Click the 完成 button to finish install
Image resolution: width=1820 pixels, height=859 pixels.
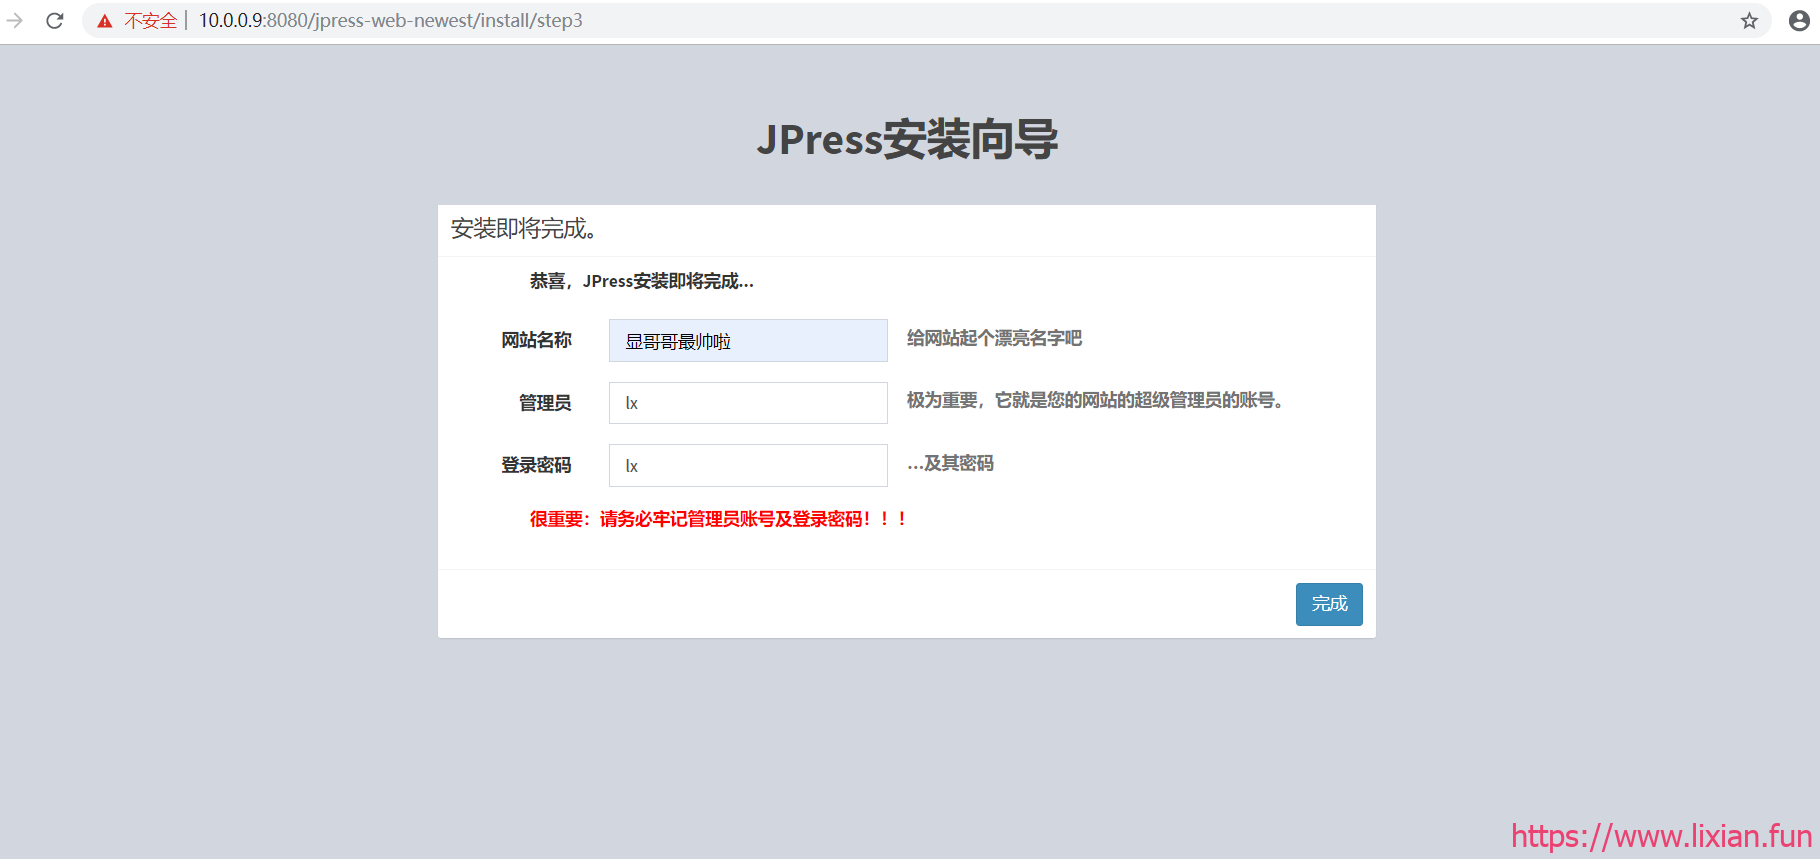tap(1329, 604)
